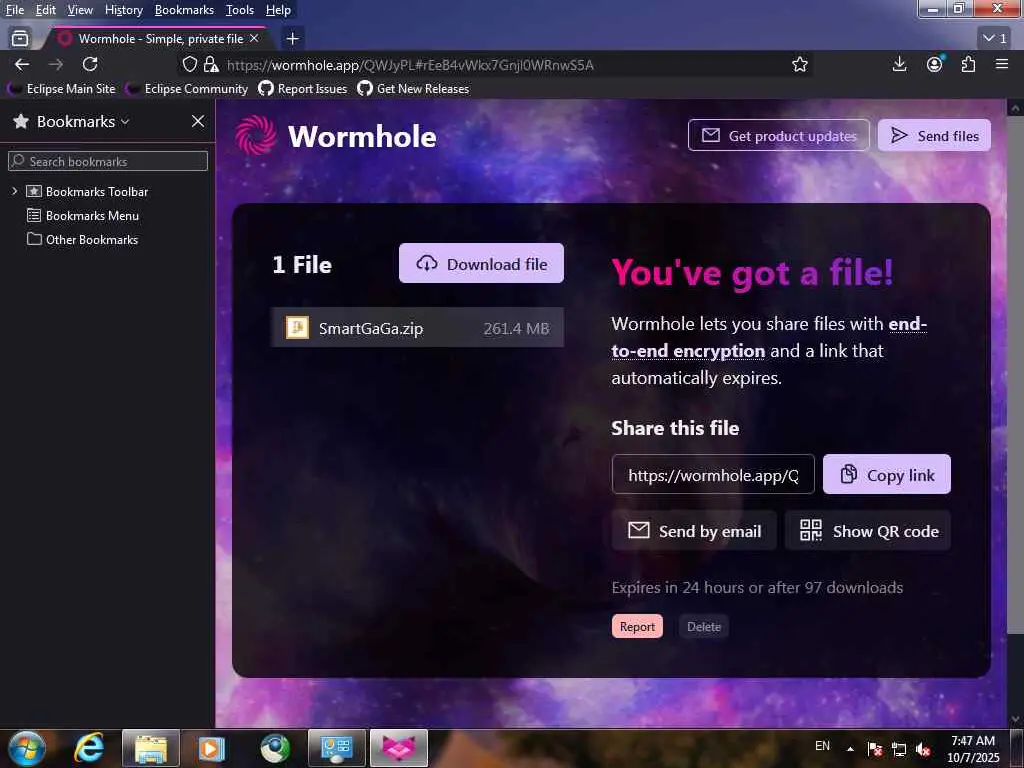Click the Control Panel taskbar icon
Image resolution: width=1024 pixels, height=768 pixels.
337,748
